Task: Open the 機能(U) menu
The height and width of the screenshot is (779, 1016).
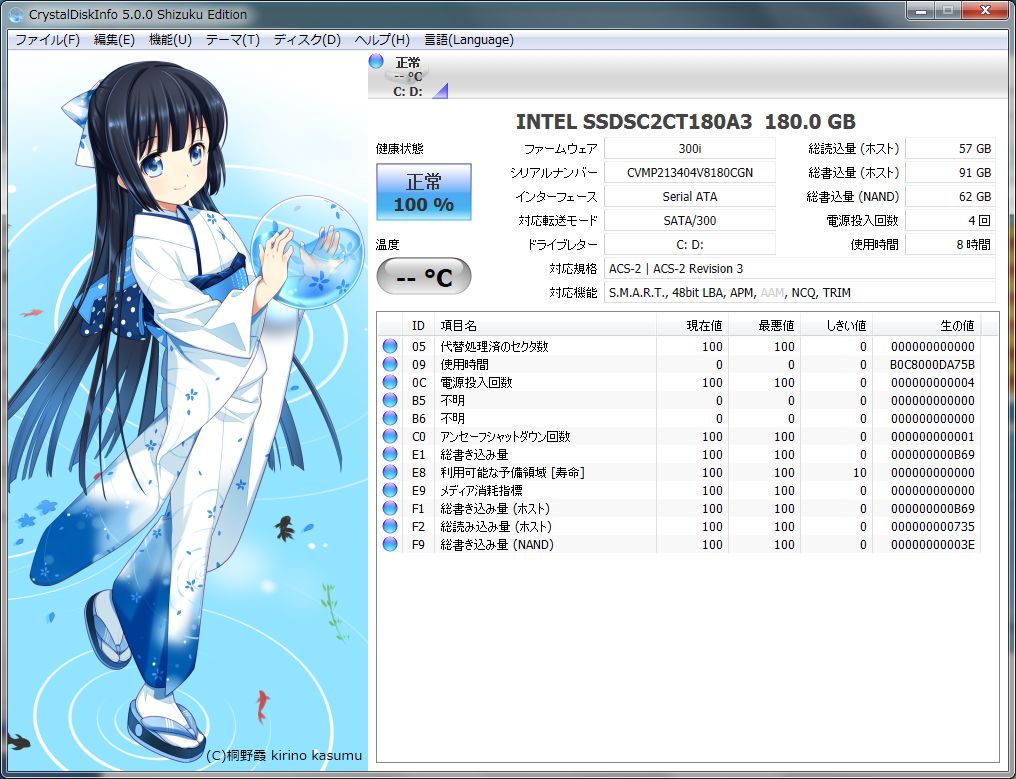Action: (170, 40)
